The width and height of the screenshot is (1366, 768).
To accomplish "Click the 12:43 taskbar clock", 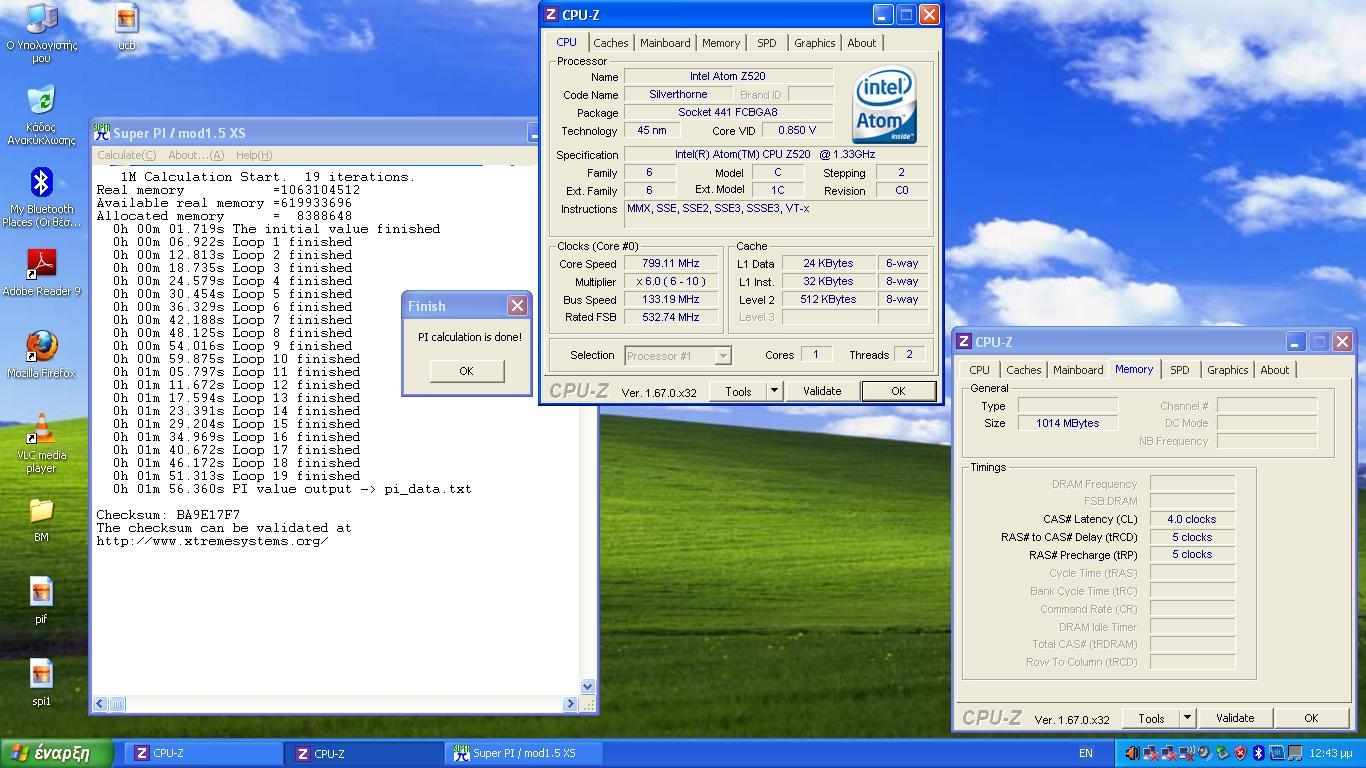I will click(x=1331, y=753).
